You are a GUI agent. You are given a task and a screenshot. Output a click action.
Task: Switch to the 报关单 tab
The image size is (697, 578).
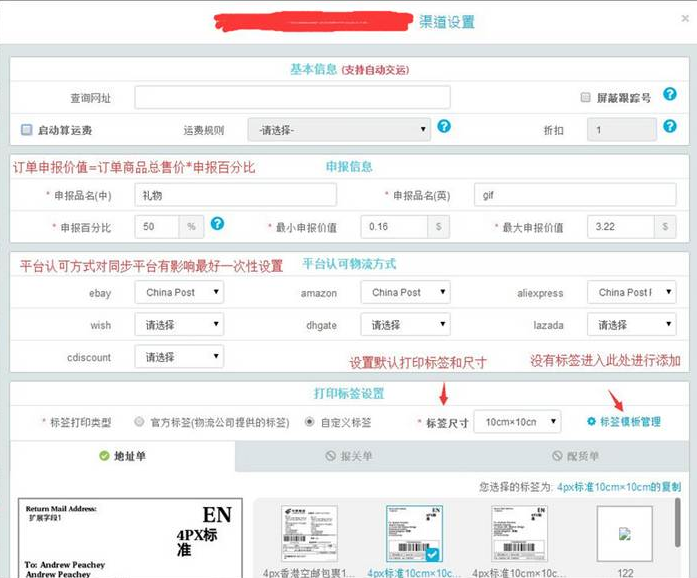[349, 456]
